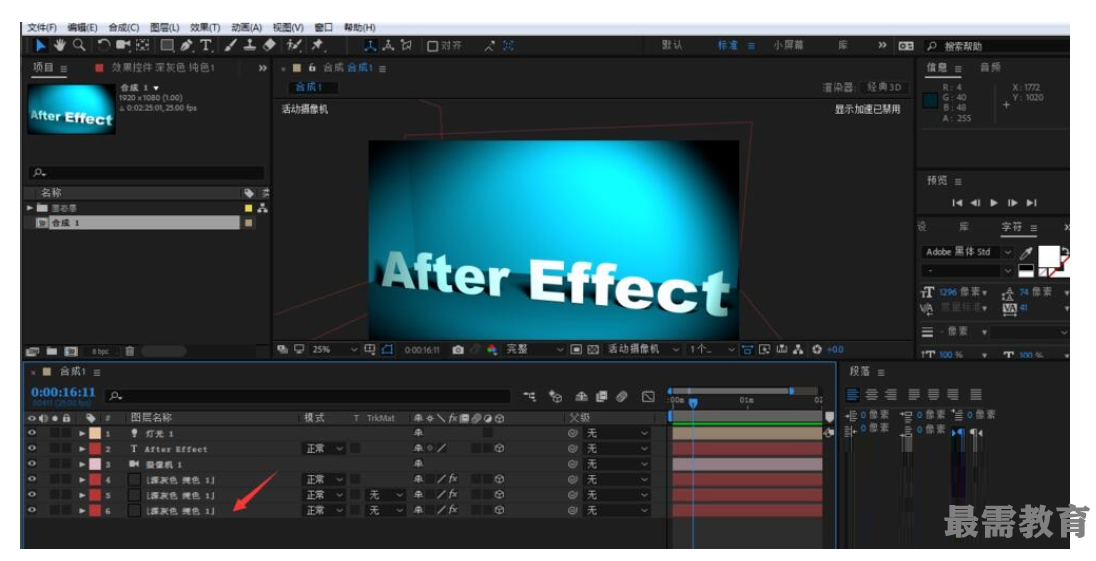Click the fill color swatch in Character panel
The width and height of the screenshot is (1096, 561).
pyautogui.click(x=1048, y=256)
